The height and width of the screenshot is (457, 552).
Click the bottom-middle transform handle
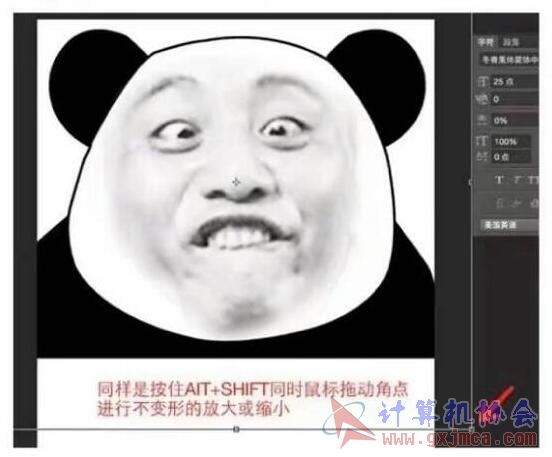(236, 429)
